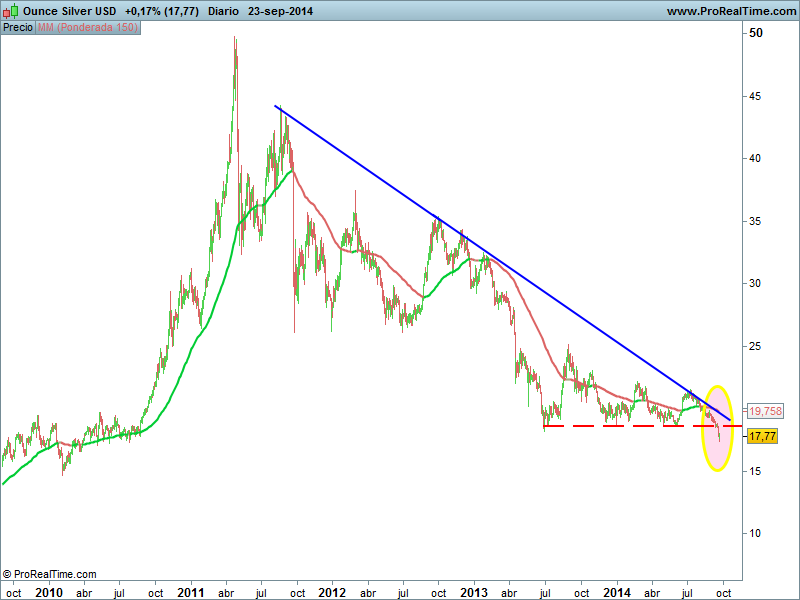Click the 2014 year label on time axis
The image size is (800, 600).
pos(617,593)
